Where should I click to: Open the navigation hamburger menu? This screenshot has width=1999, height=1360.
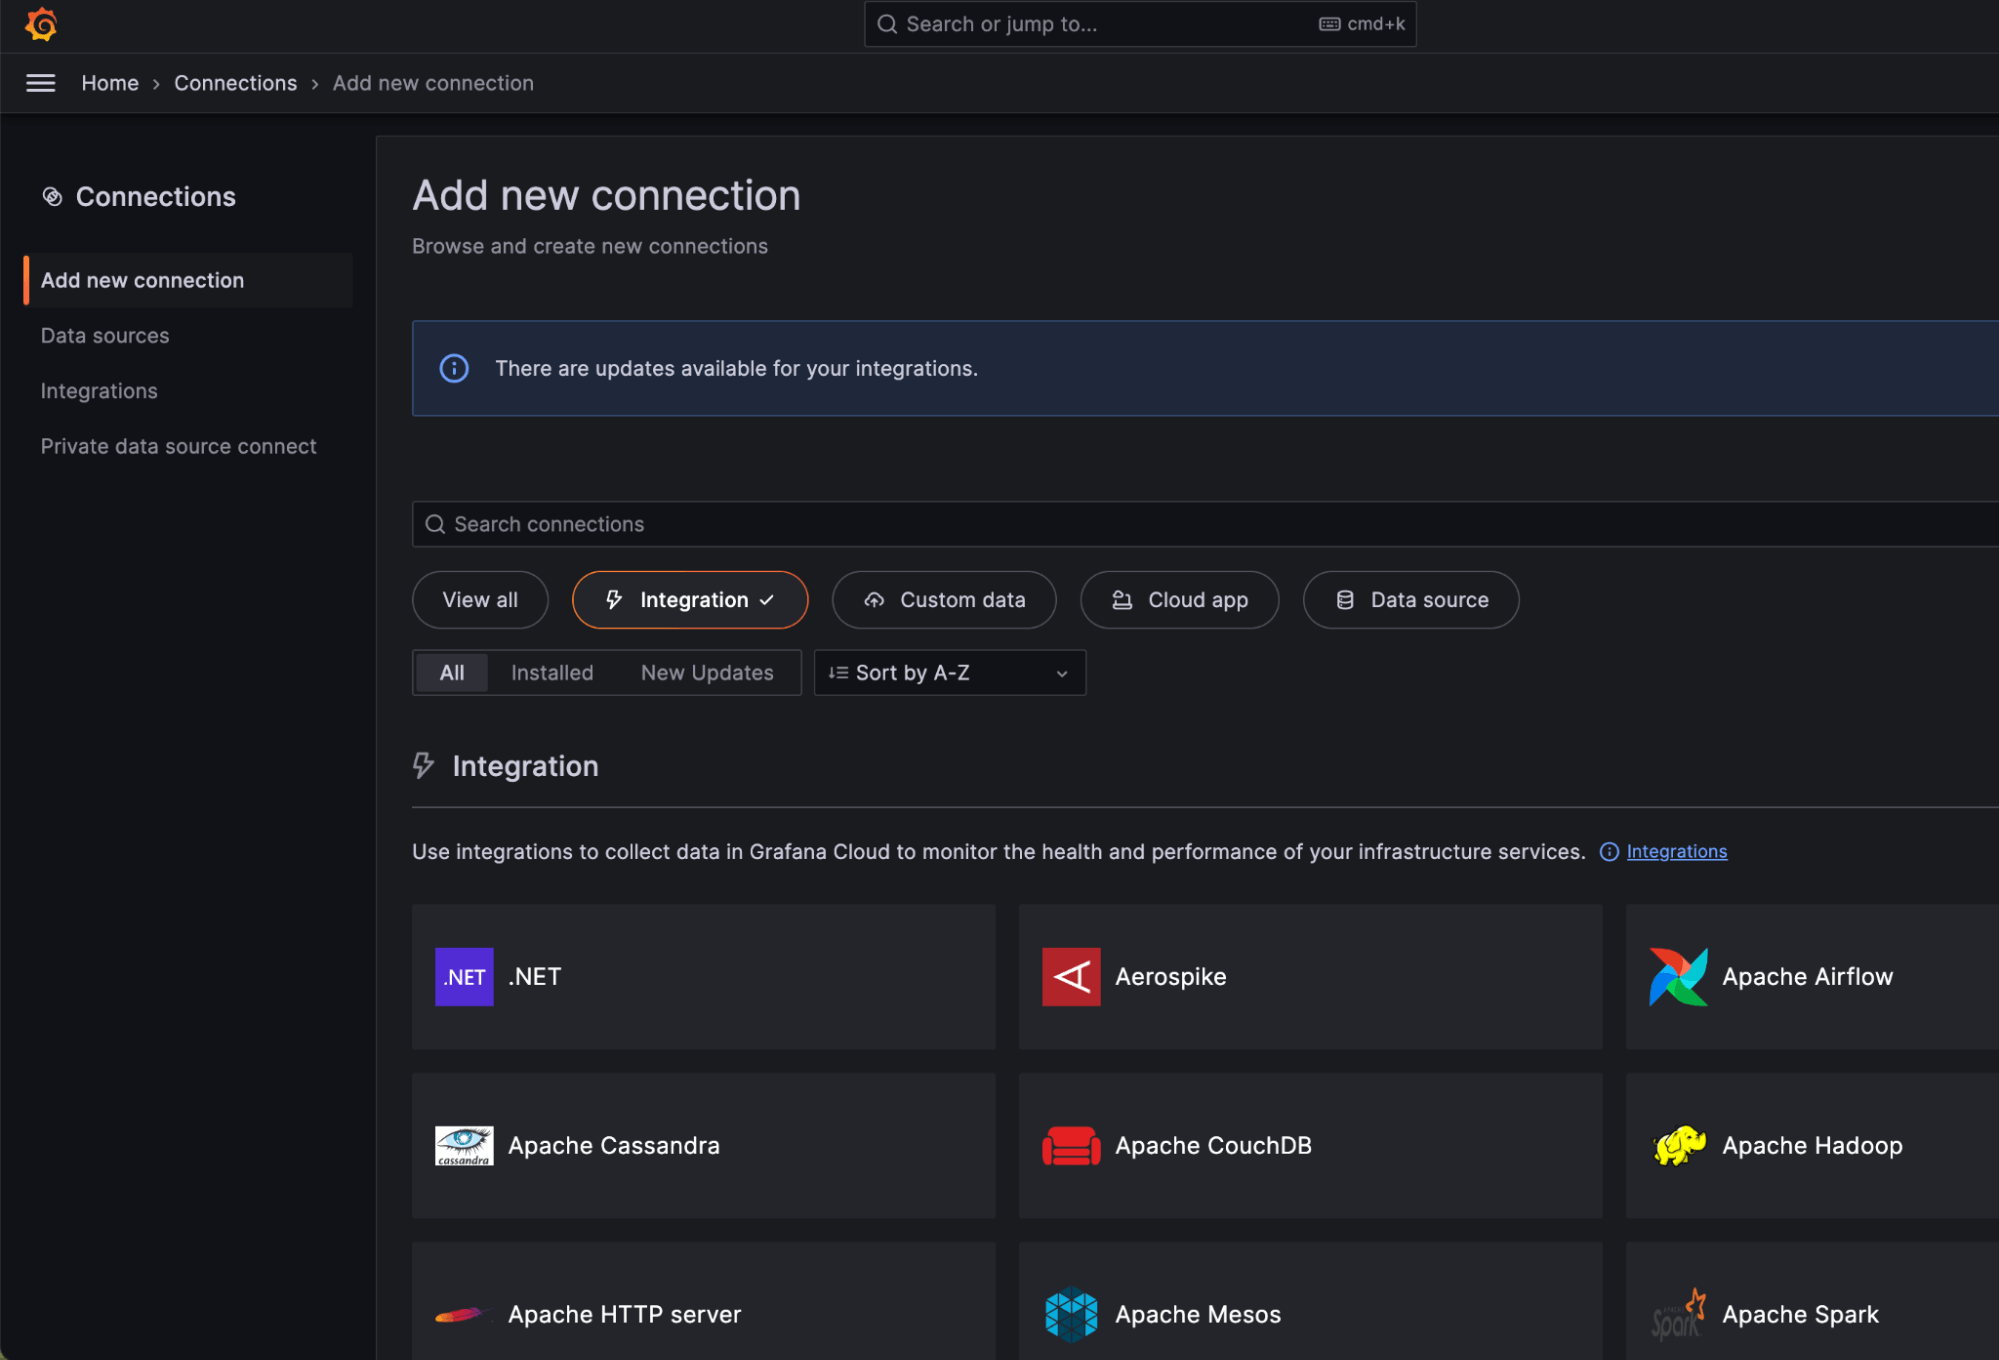[40, 83]
